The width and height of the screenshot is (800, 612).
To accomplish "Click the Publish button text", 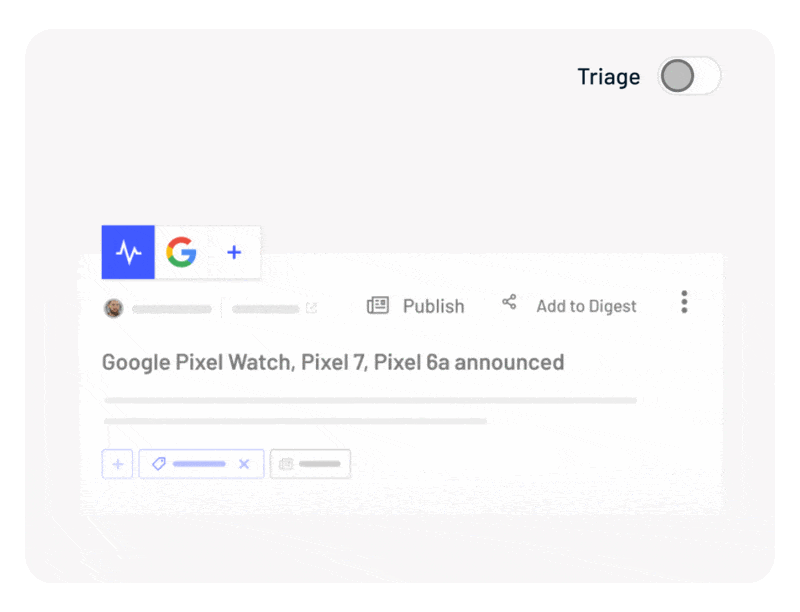I will point(434,306).
